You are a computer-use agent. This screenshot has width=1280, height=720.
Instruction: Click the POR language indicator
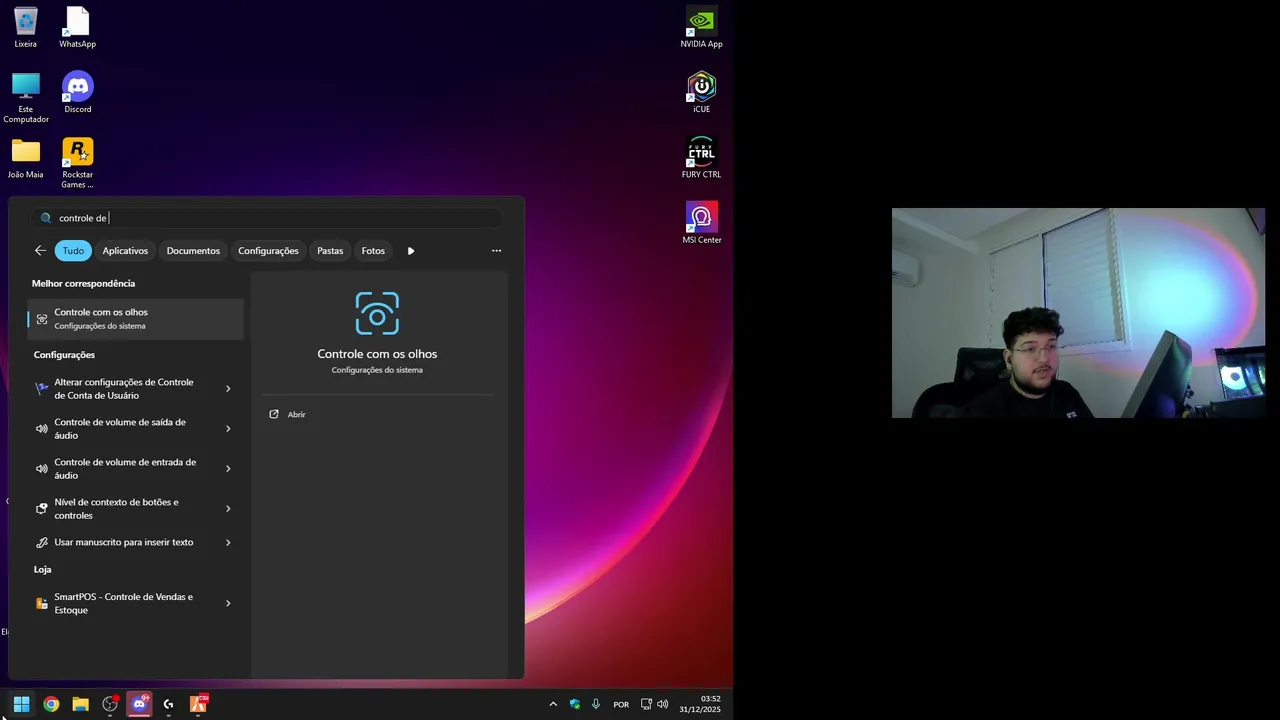tap(621, 704)
